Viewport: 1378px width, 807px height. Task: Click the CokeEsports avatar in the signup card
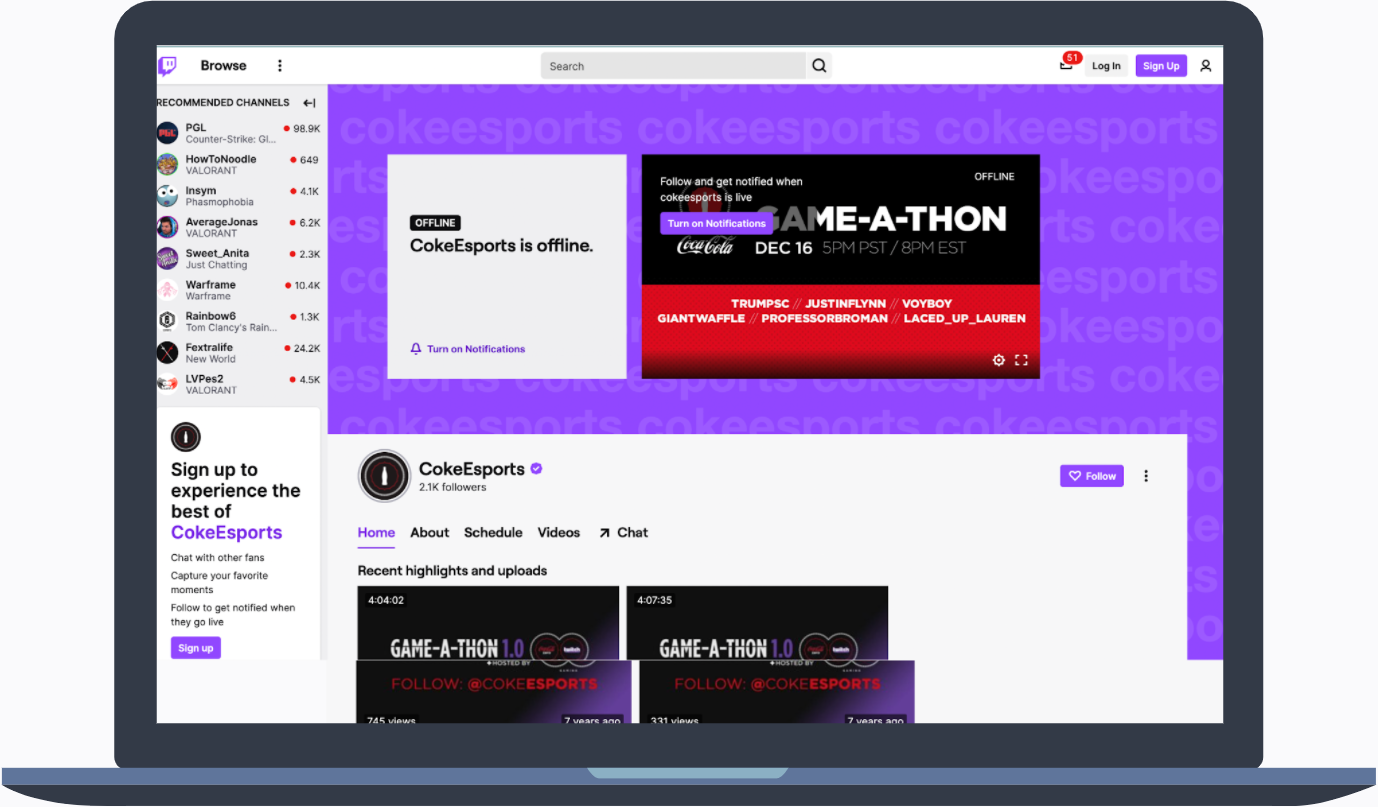click(x=186, y=437)
